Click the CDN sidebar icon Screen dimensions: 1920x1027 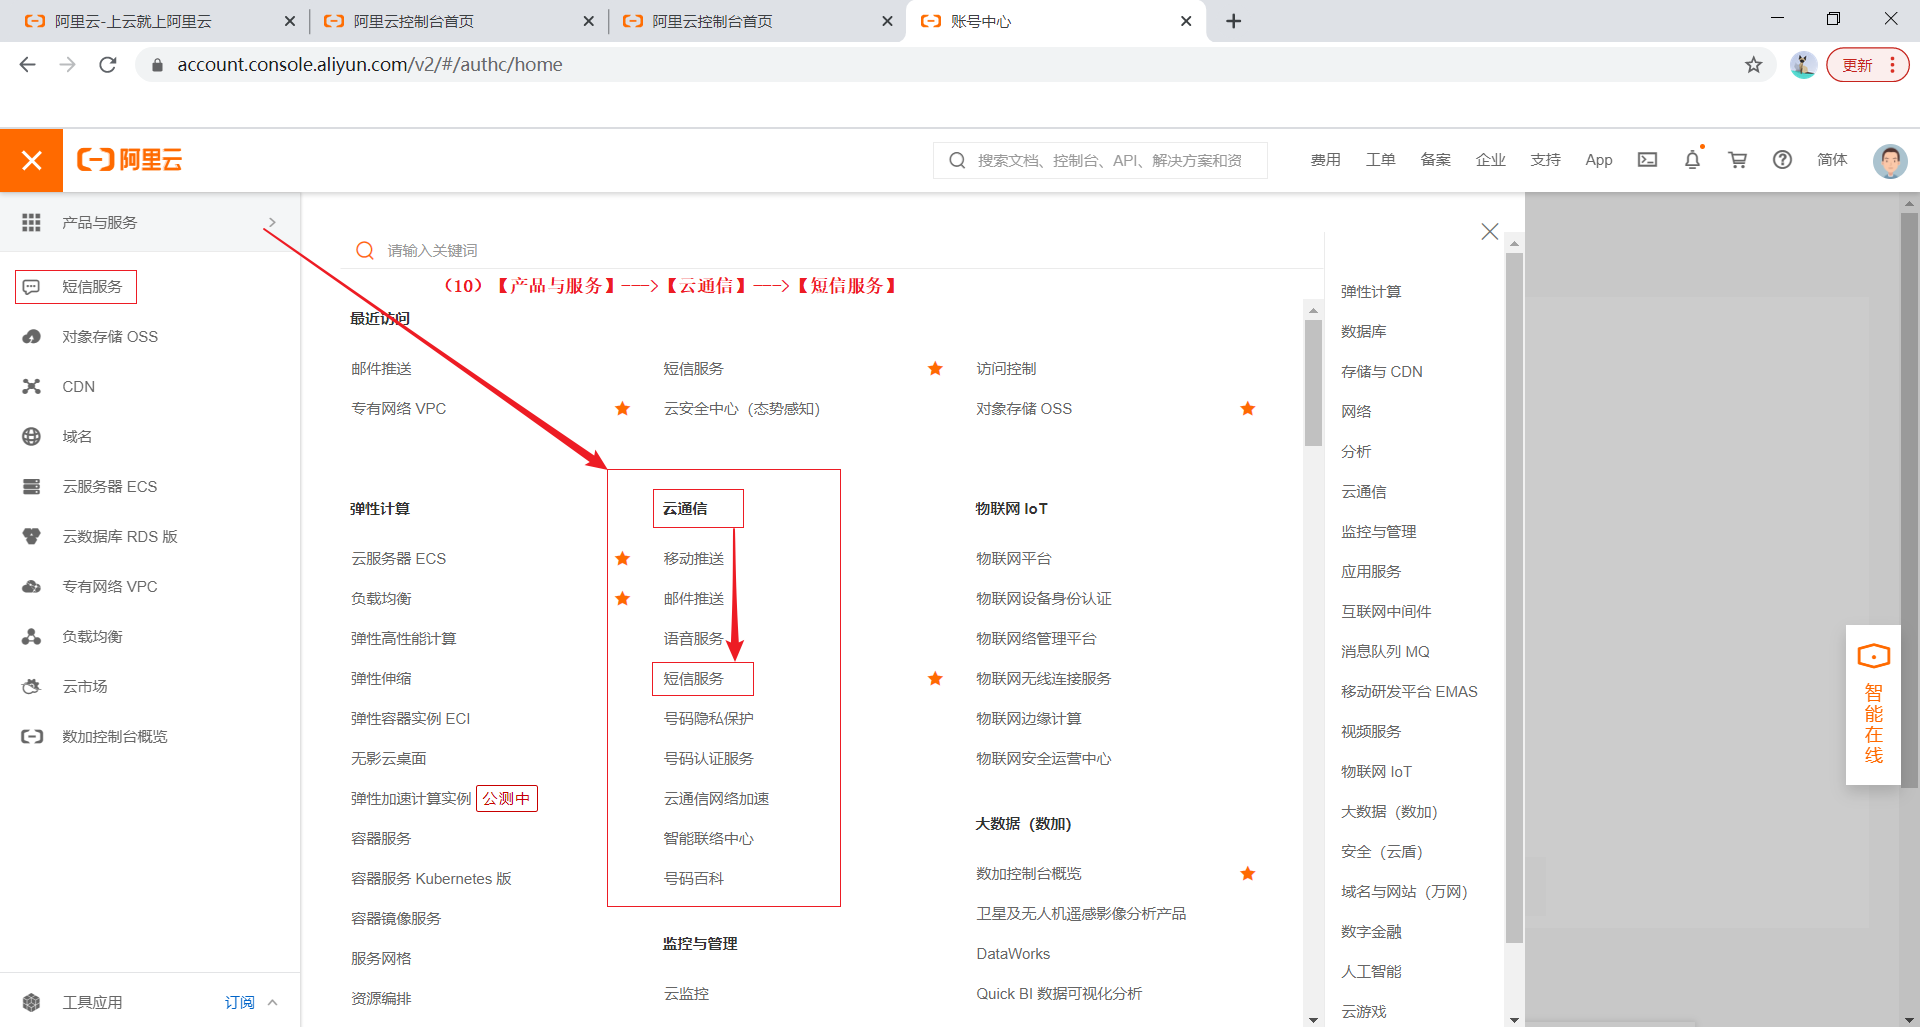coord(31,387)
